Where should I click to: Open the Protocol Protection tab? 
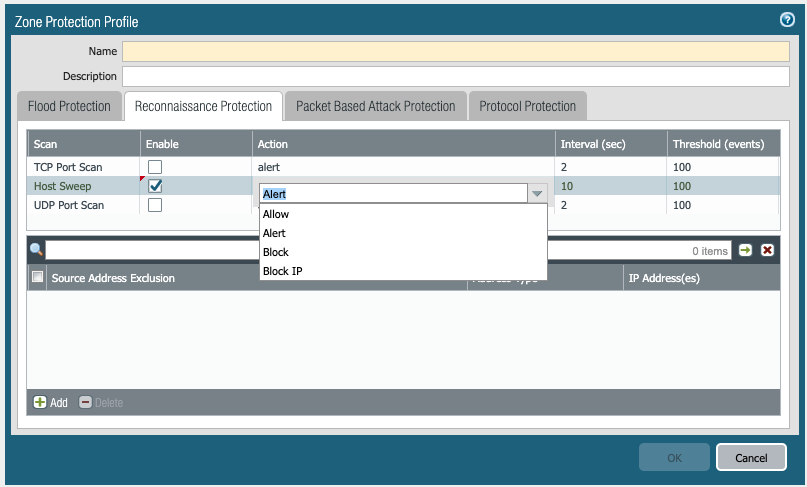point(528,106)
